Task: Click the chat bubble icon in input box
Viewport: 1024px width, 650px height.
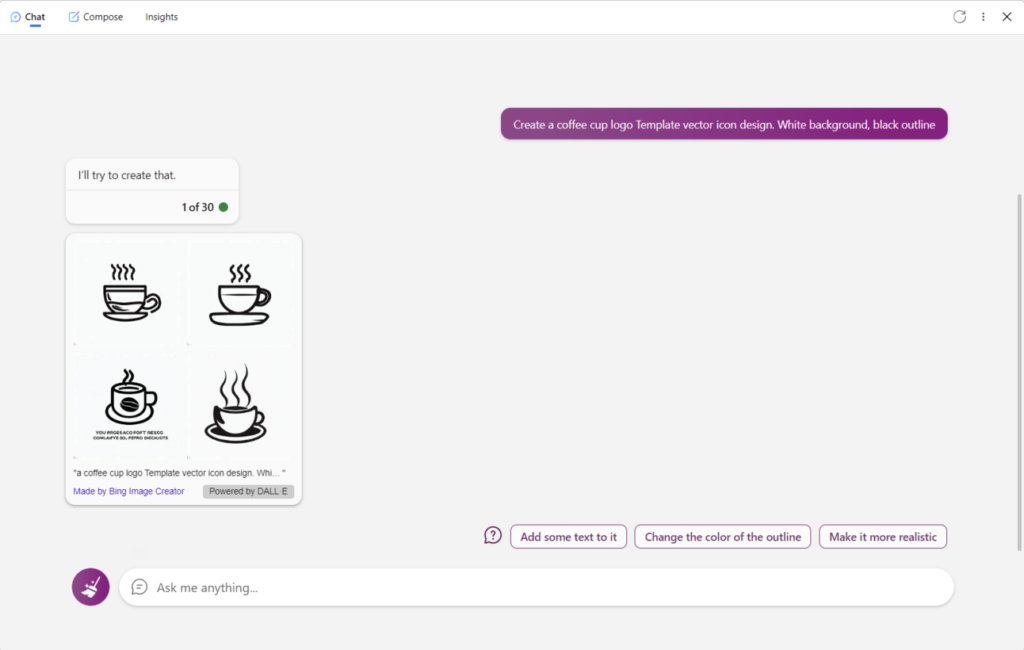Action: coord(139,587)
